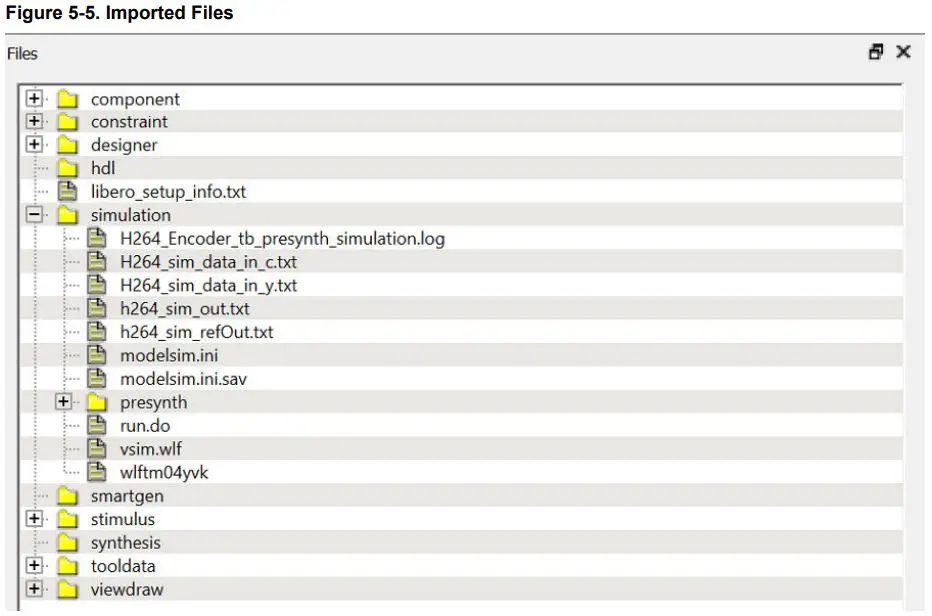Click the modelsim.ini file icon

pos(96,355)
